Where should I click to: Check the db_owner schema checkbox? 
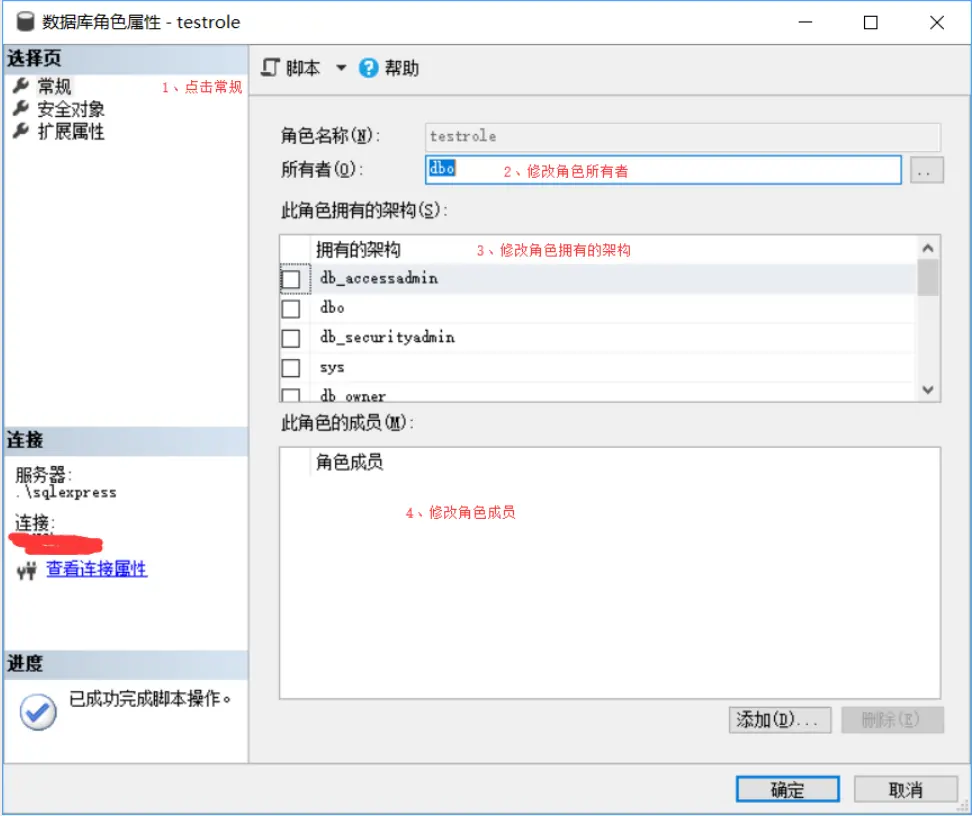(x=291, y=395)
